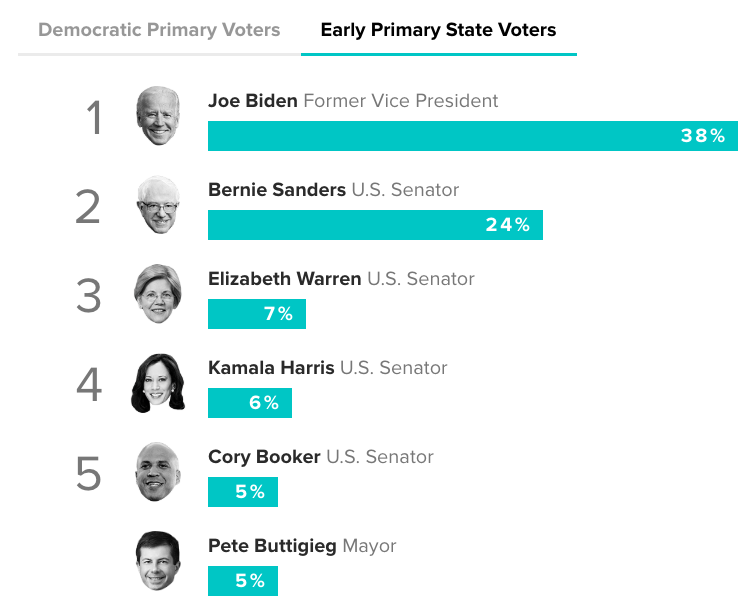Switch to Democratic Primary Voters tab
754x609 pixels.
click(159, 30)
